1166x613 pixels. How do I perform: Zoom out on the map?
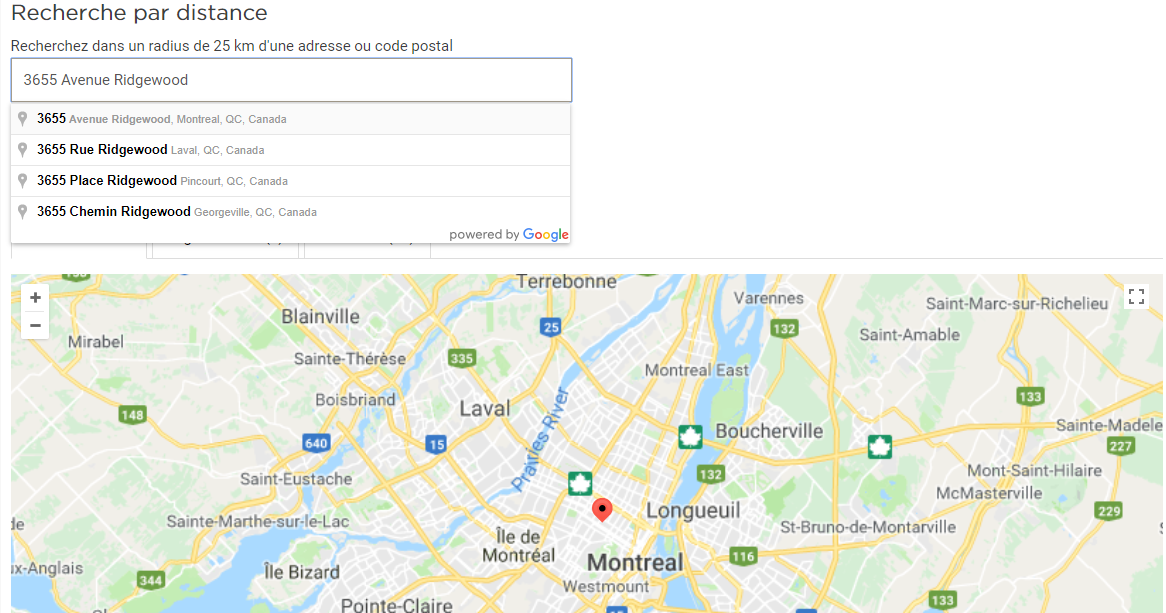coord(35,325)
